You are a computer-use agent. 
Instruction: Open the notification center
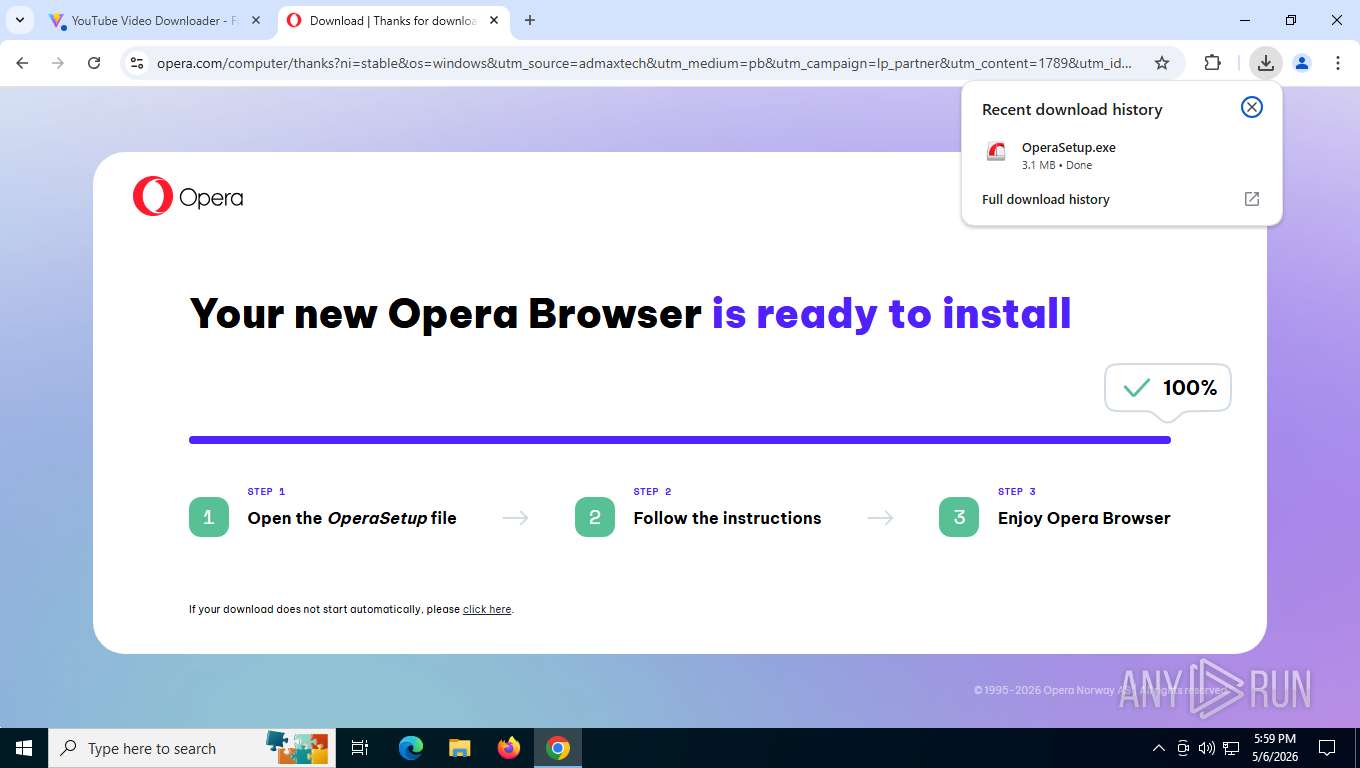(x=1327, y=748)
